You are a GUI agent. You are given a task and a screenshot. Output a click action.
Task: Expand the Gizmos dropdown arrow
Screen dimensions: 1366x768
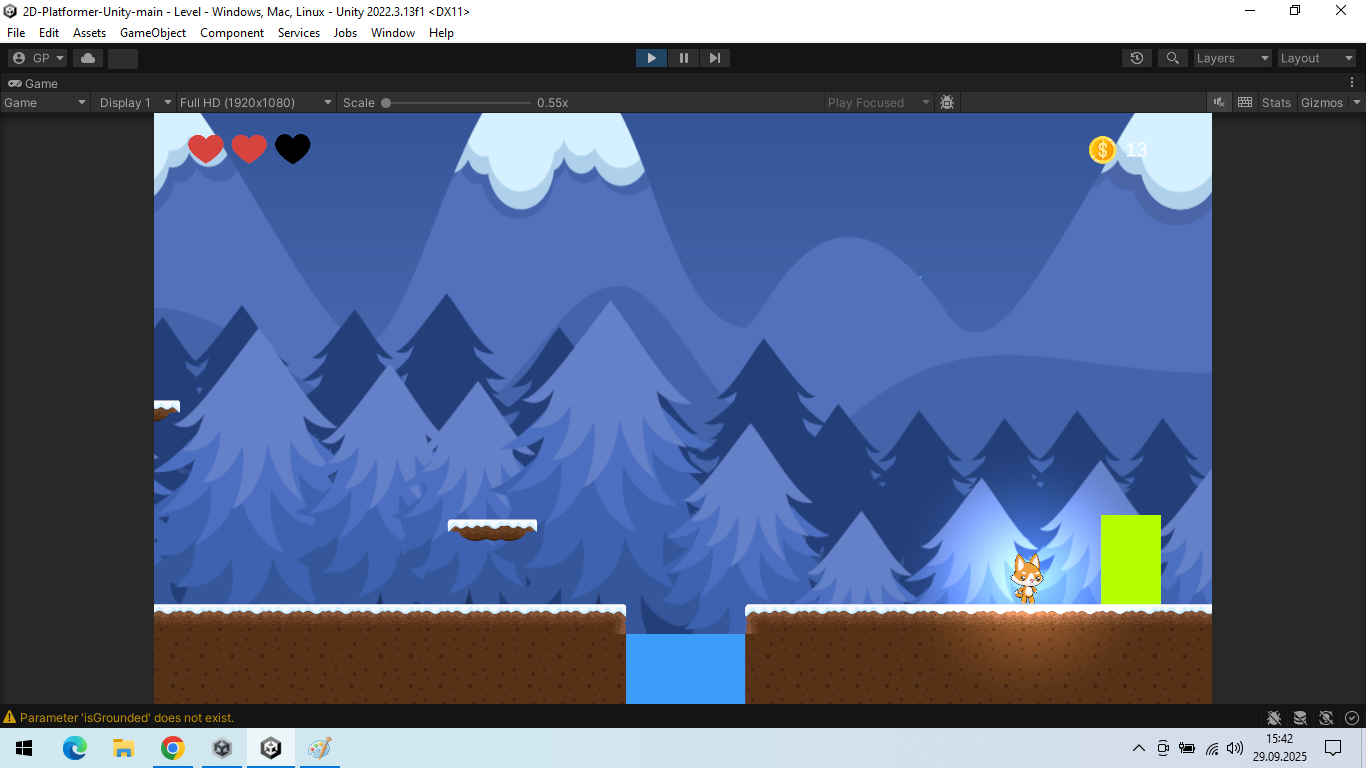(x=1357, y=102)
